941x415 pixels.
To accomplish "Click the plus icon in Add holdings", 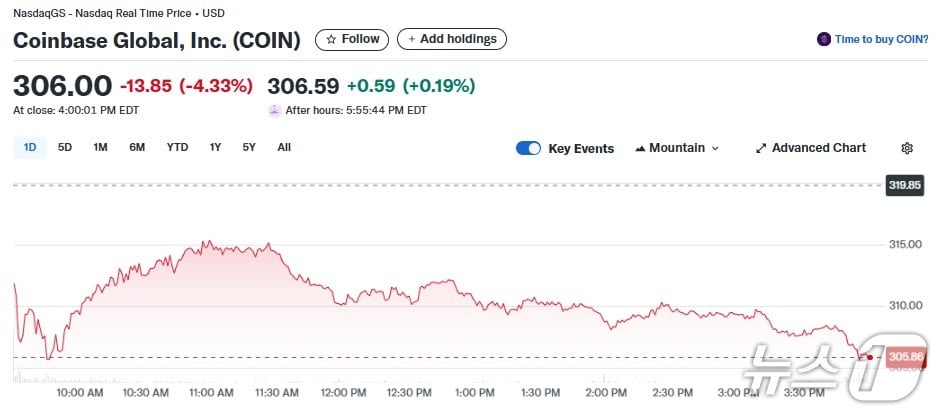I will (x=411, y=39).
